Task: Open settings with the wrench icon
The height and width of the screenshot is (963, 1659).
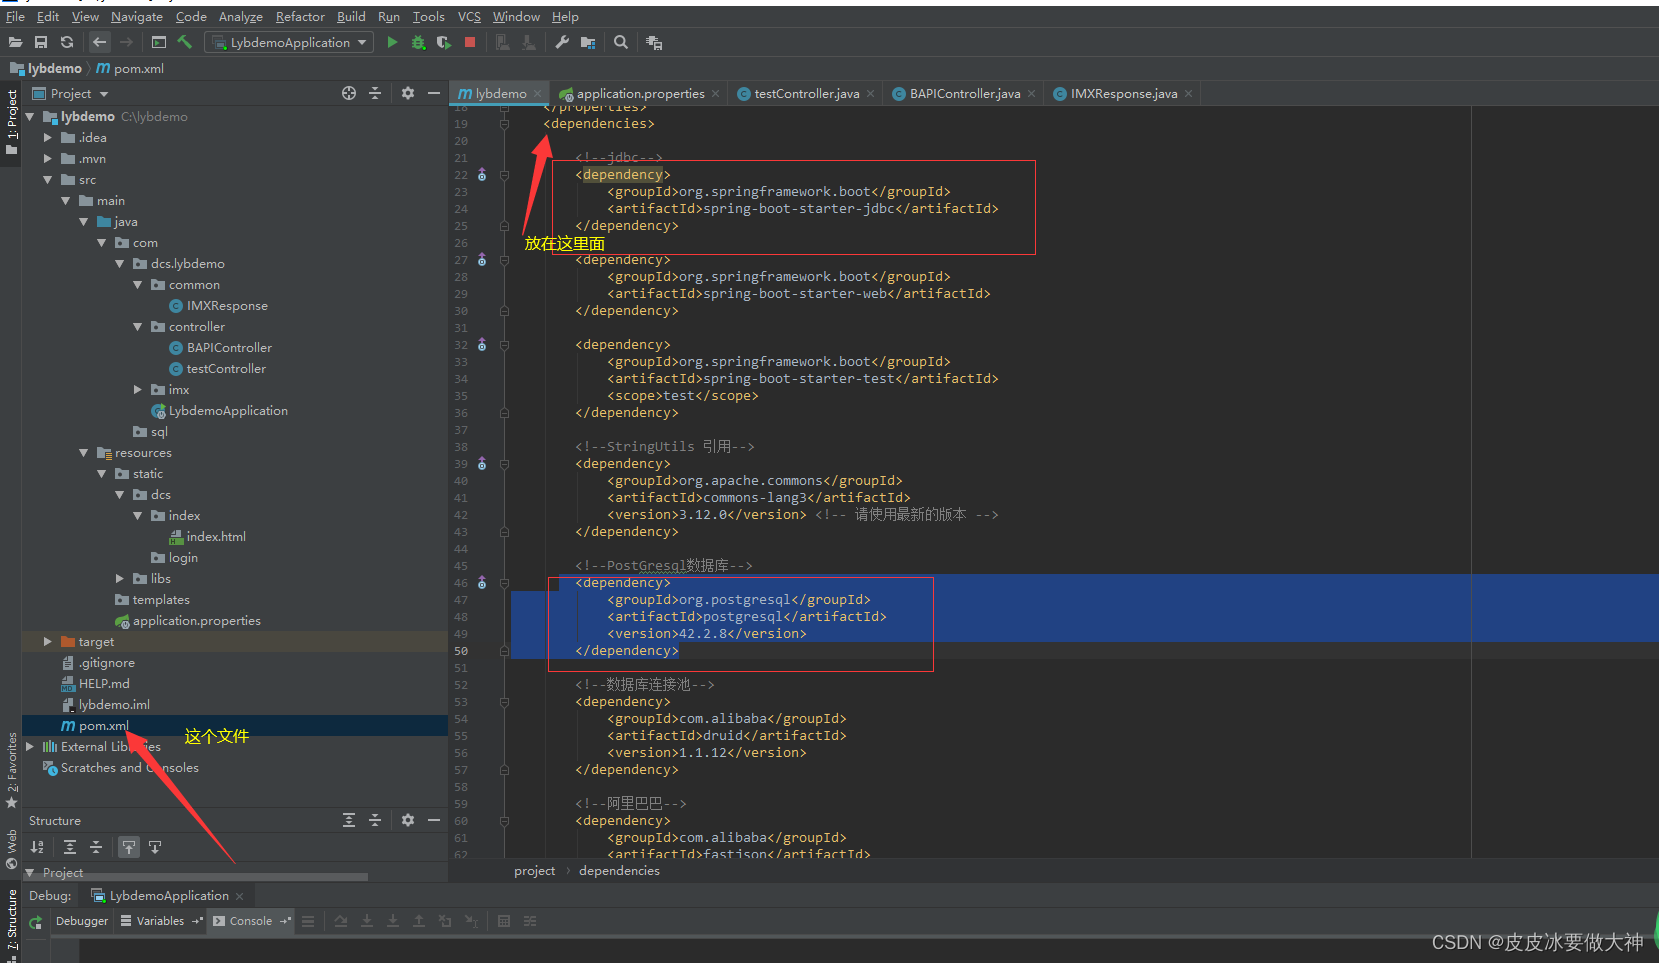Action: click(x=562, y=42)
